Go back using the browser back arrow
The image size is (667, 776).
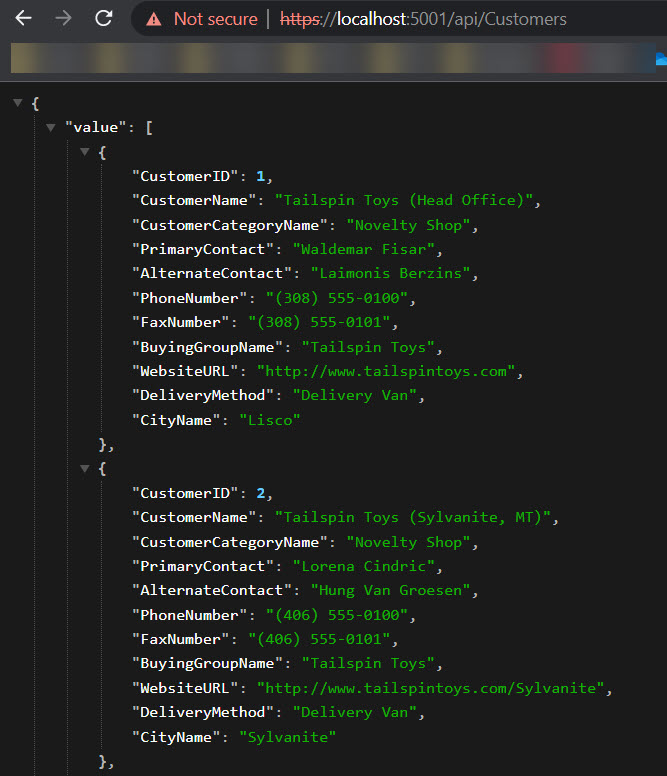pos(23,19)
